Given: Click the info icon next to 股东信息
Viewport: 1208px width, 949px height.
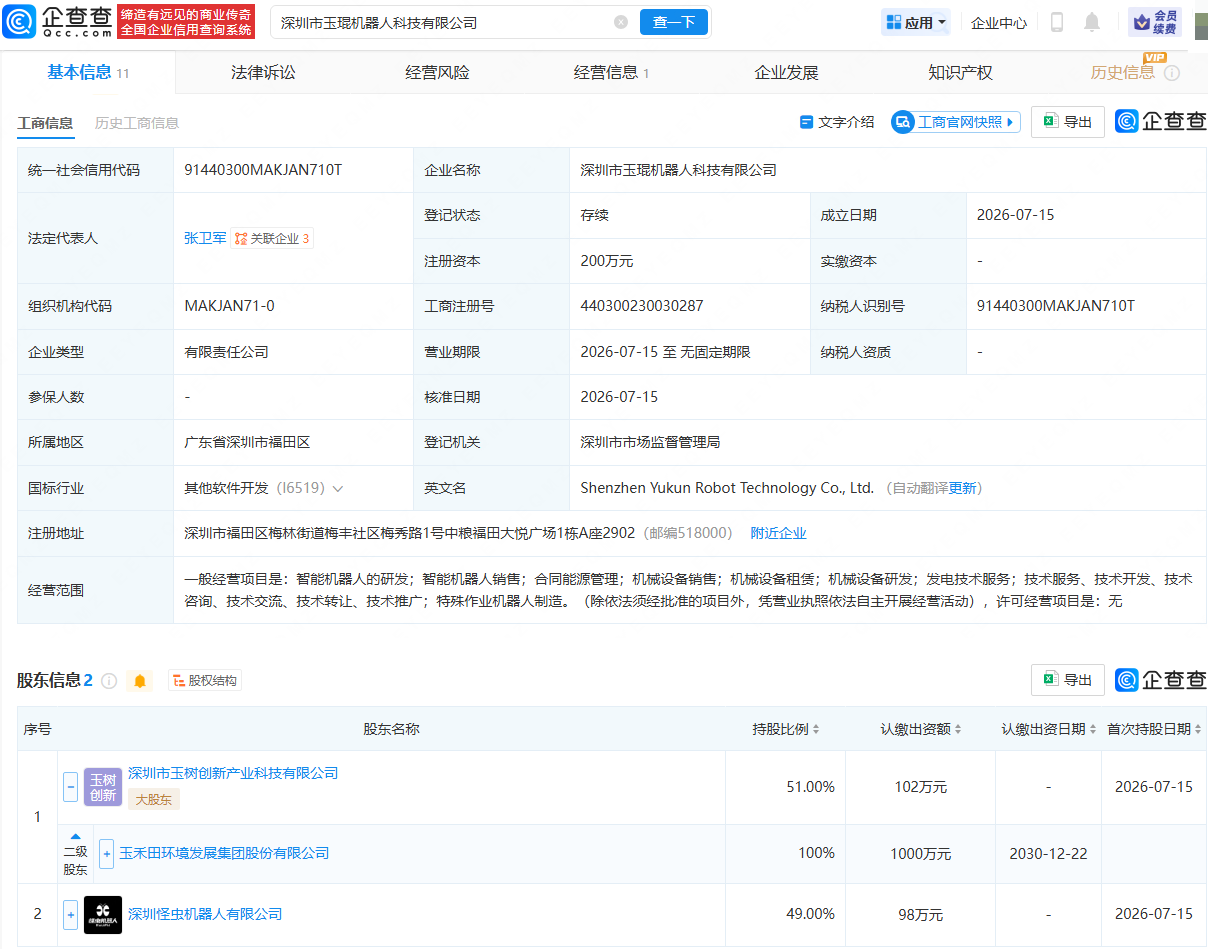Looking at the screenshot, I should pyautogui.click(x=109, y=681).
